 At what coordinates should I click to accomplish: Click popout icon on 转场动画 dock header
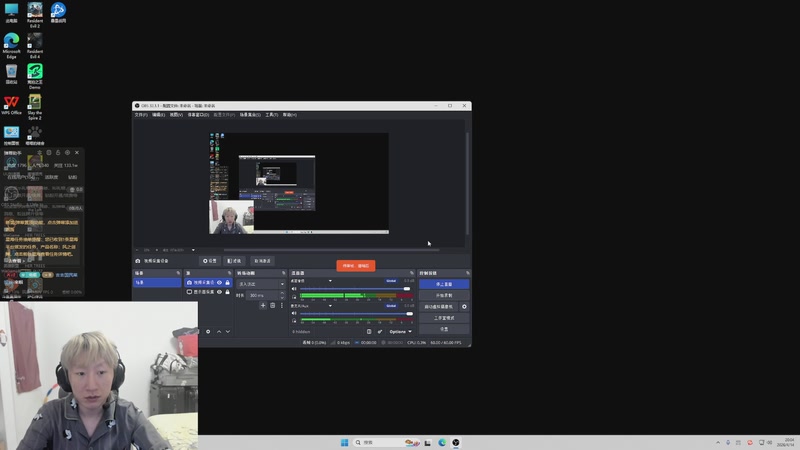tap(284, 273)
